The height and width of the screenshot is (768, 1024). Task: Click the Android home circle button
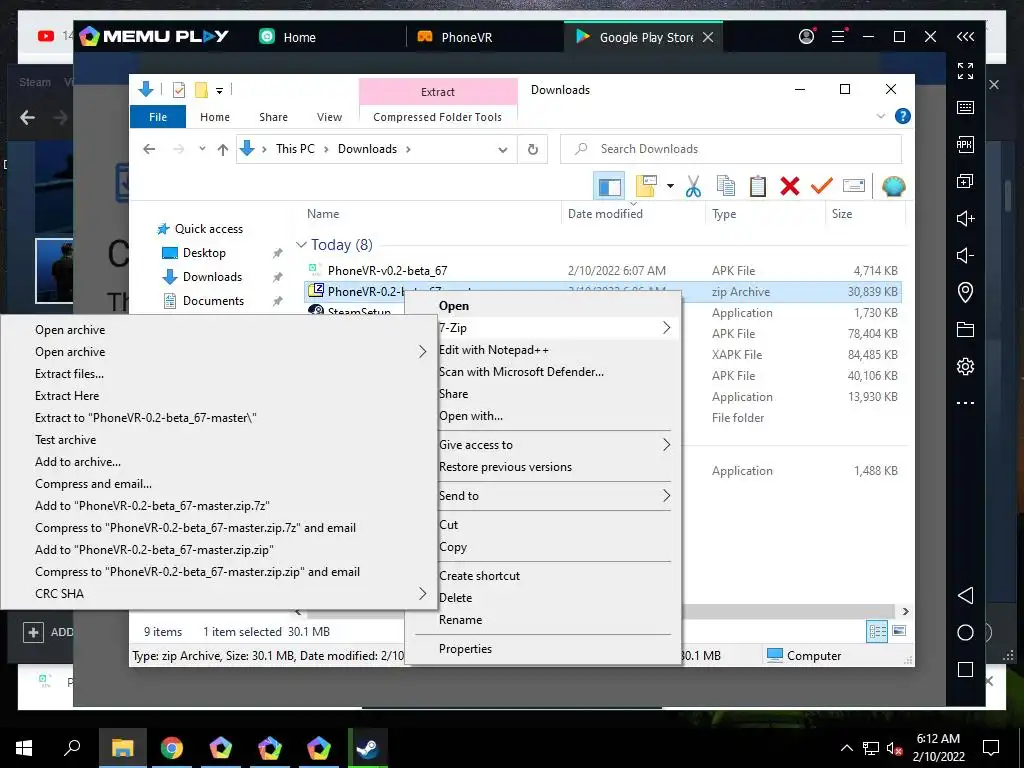[x=965, y=632]
